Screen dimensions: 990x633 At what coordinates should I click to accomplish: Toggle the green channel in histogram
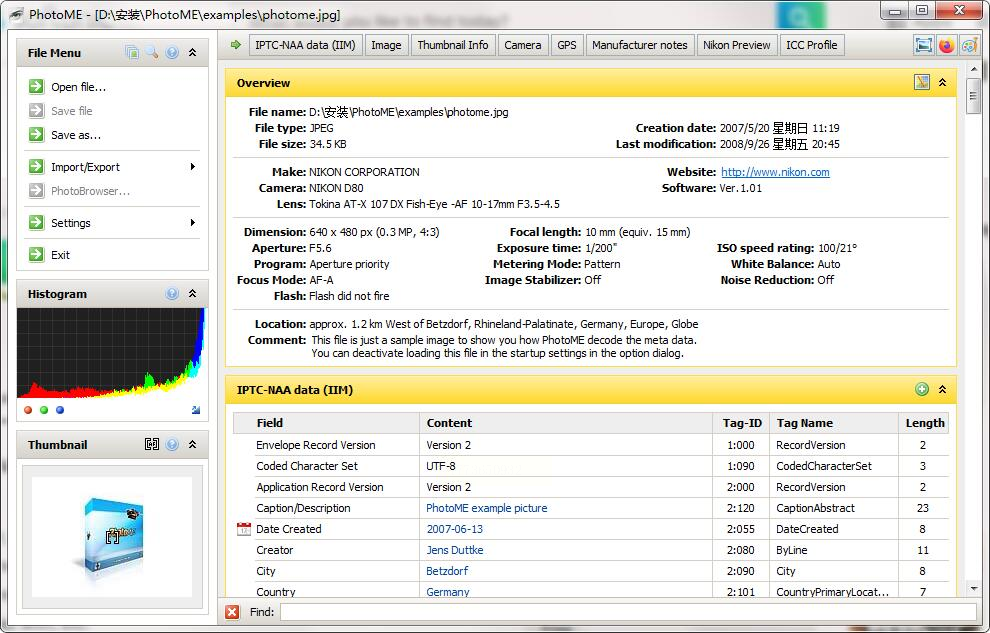click(x=44, y=410)
